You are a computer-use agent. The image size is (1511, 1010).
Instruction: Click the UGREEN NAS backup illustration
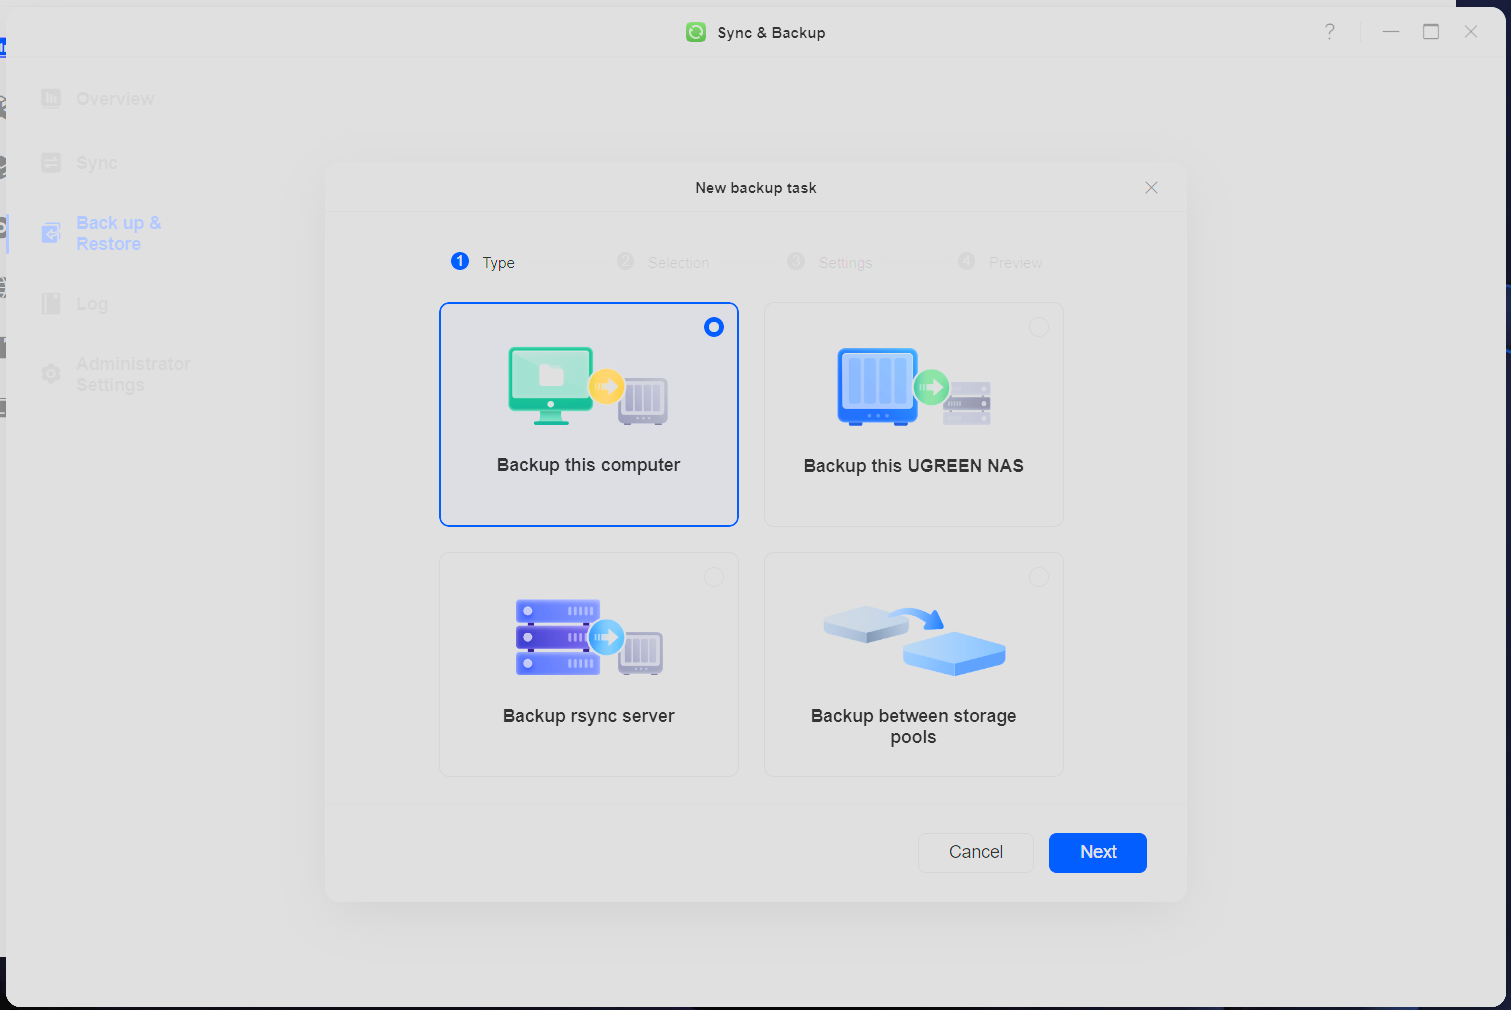point(913,386)
